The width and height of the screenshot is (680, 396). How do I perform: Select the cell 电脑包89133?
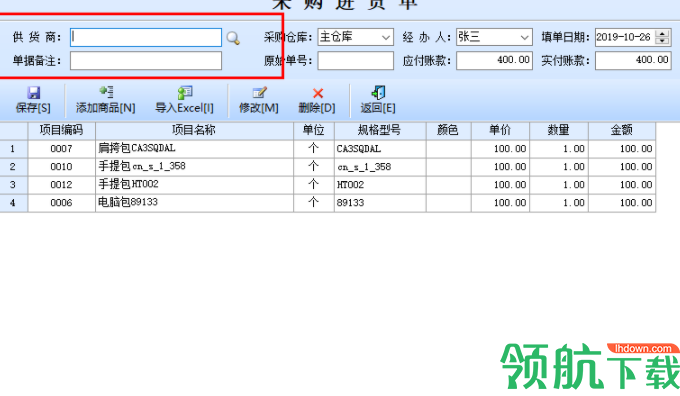[194, 203]
